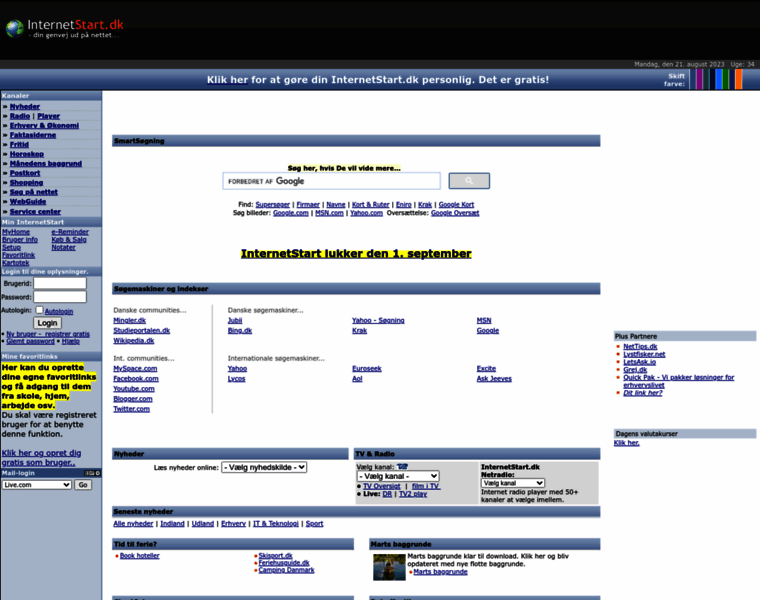Open Faktasiderne in the Kanaler menu
The height and width of the screenshot is (600, 760).
pyautogui.click(x=33, y=135)
